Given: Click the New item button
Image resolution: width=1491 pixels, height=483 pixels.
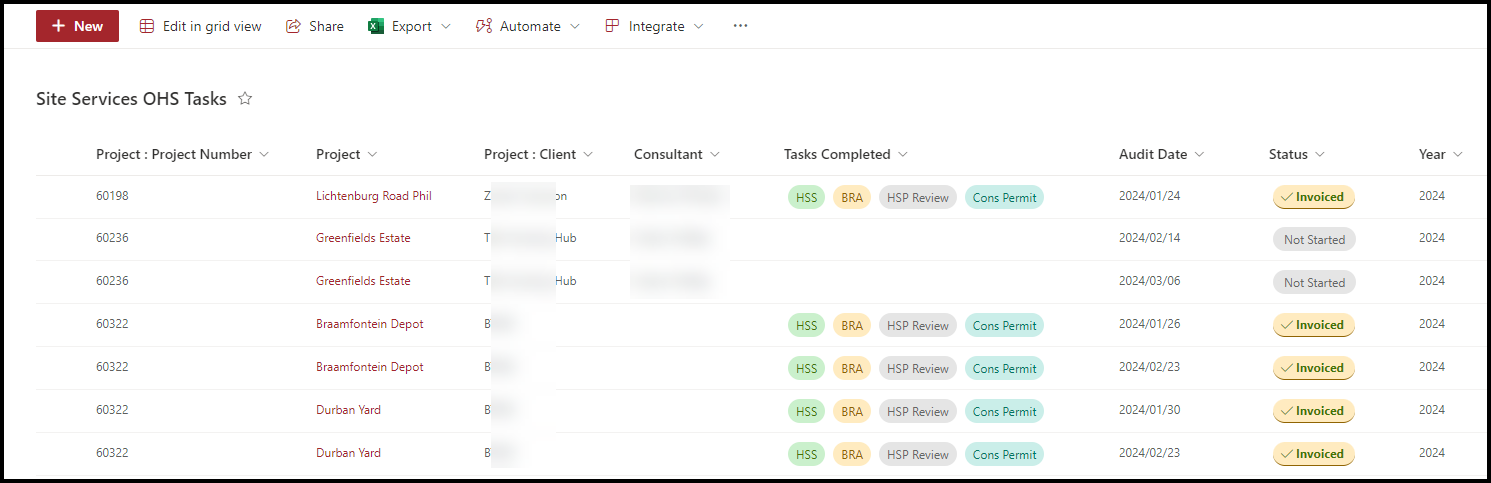Looking at the screenshot, I should [77, 26].
